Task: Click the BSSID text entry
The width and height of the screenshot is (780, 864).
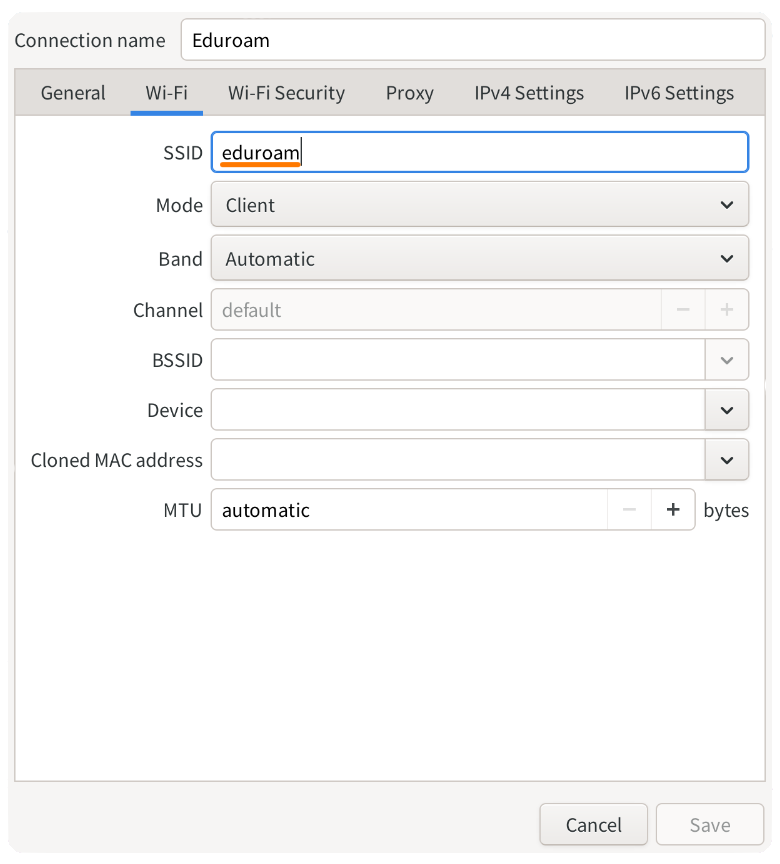Action: click(x=458, y=360)
